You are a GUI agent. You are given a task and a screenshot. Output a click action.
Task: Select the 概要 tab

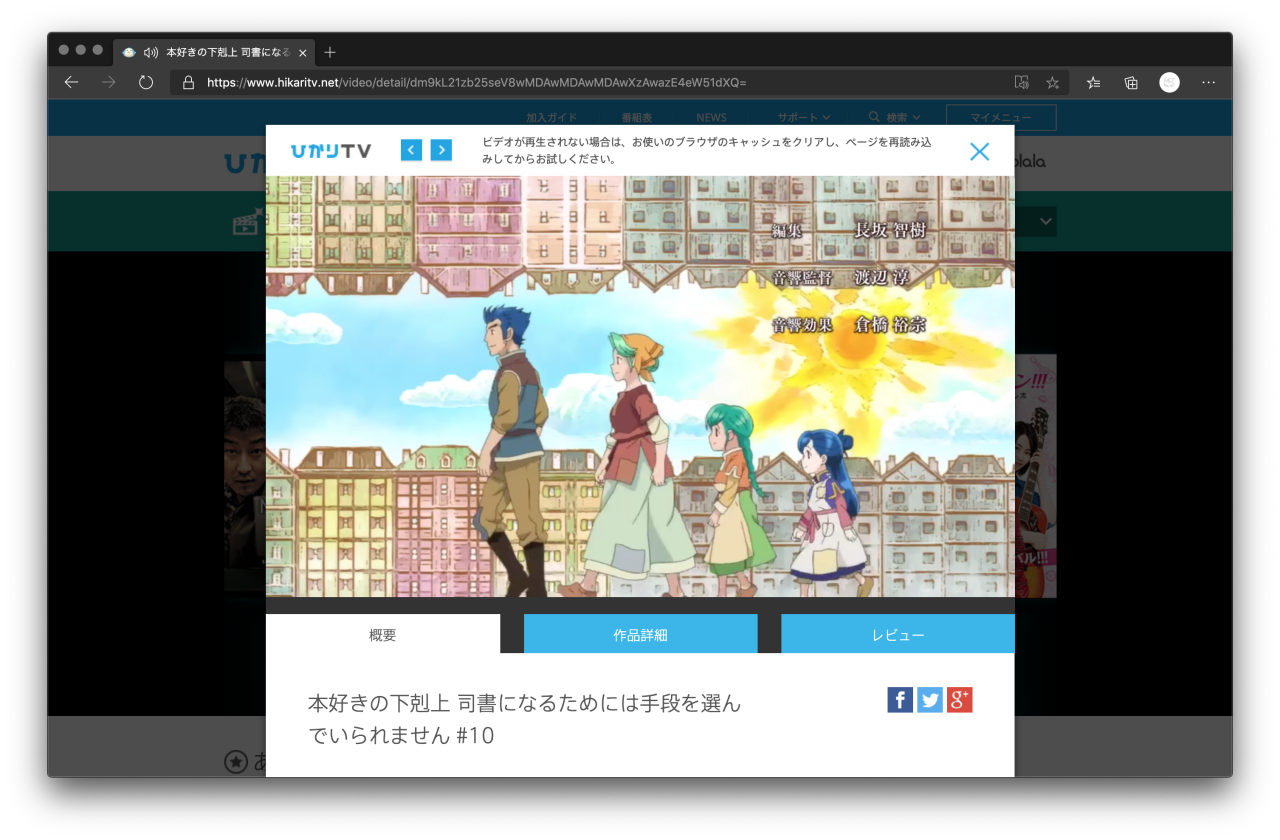tap(383, 634)
